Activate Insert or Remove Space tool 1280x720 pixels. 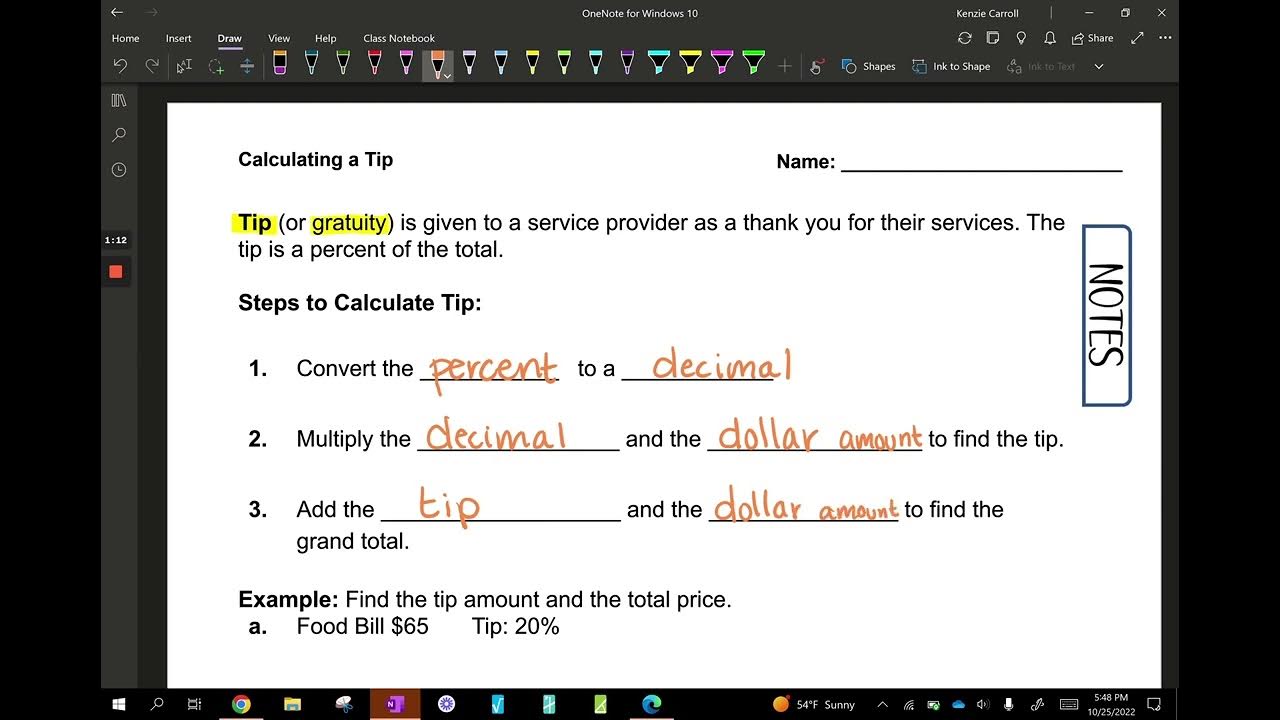(x=247, y=66)
